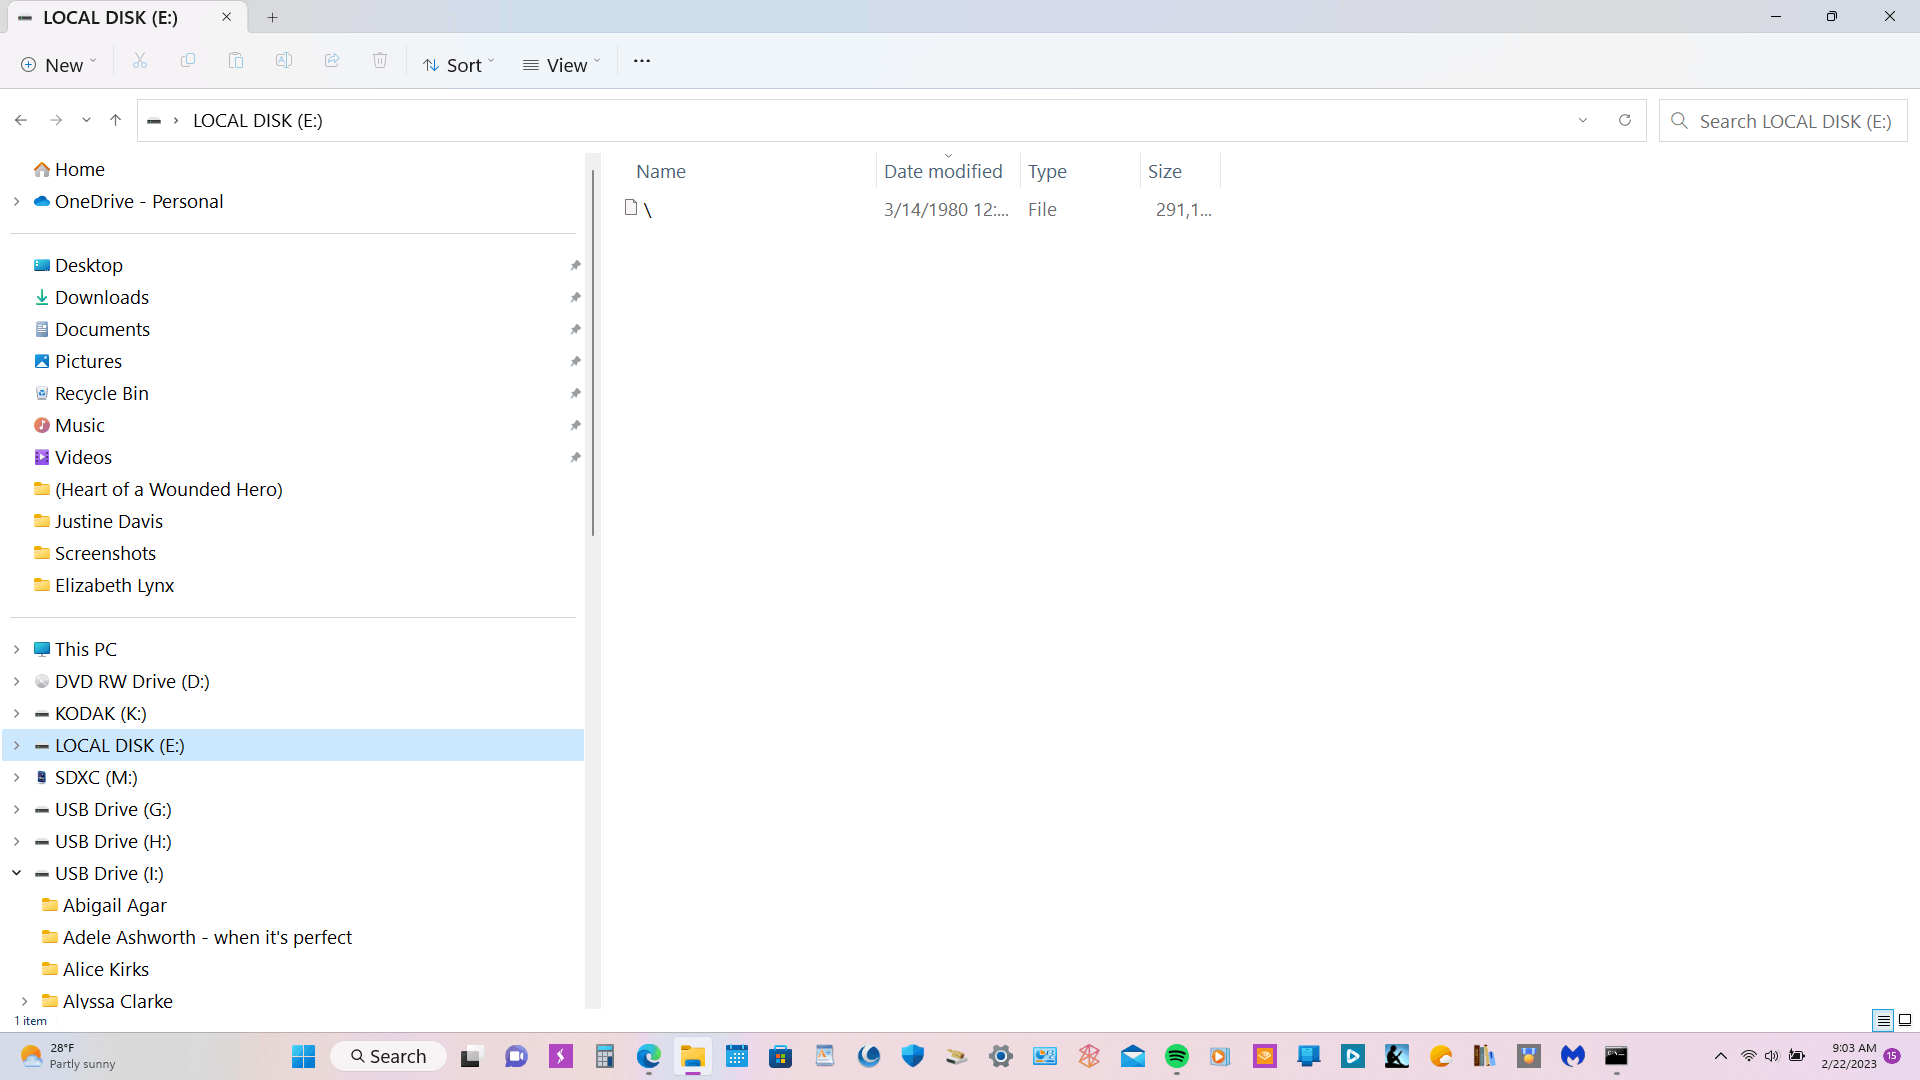Expand the This PC tree node
Viewport: 1920px width, 1080px height.
pos(17,649)
